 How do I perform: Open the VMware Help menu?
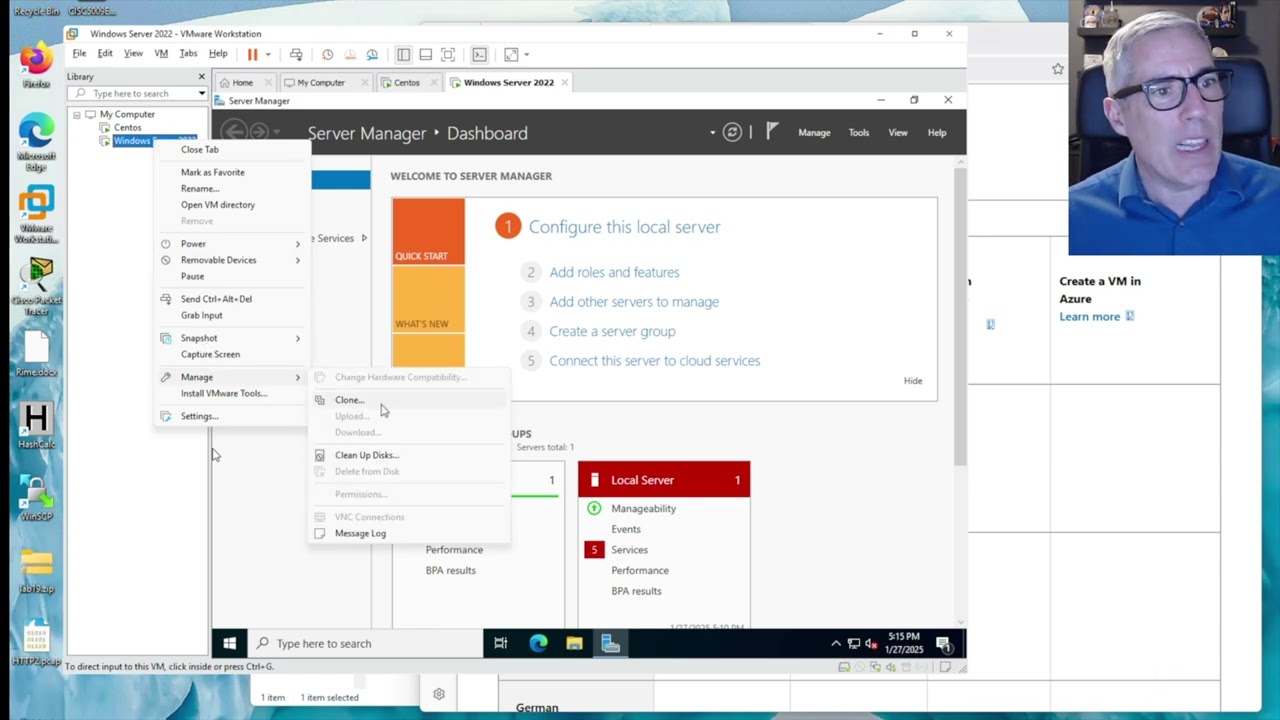coord(218,54)
